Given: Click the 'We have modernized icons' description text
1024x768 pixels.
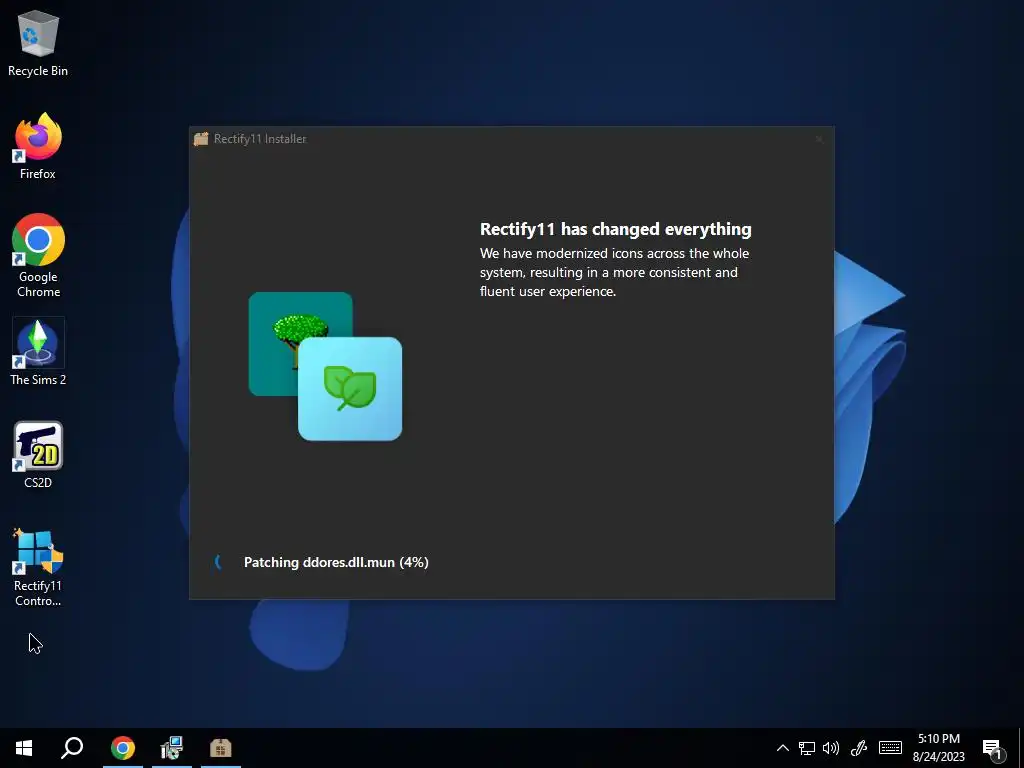Looking at the screenshot, I should click(x=614, y=272).
